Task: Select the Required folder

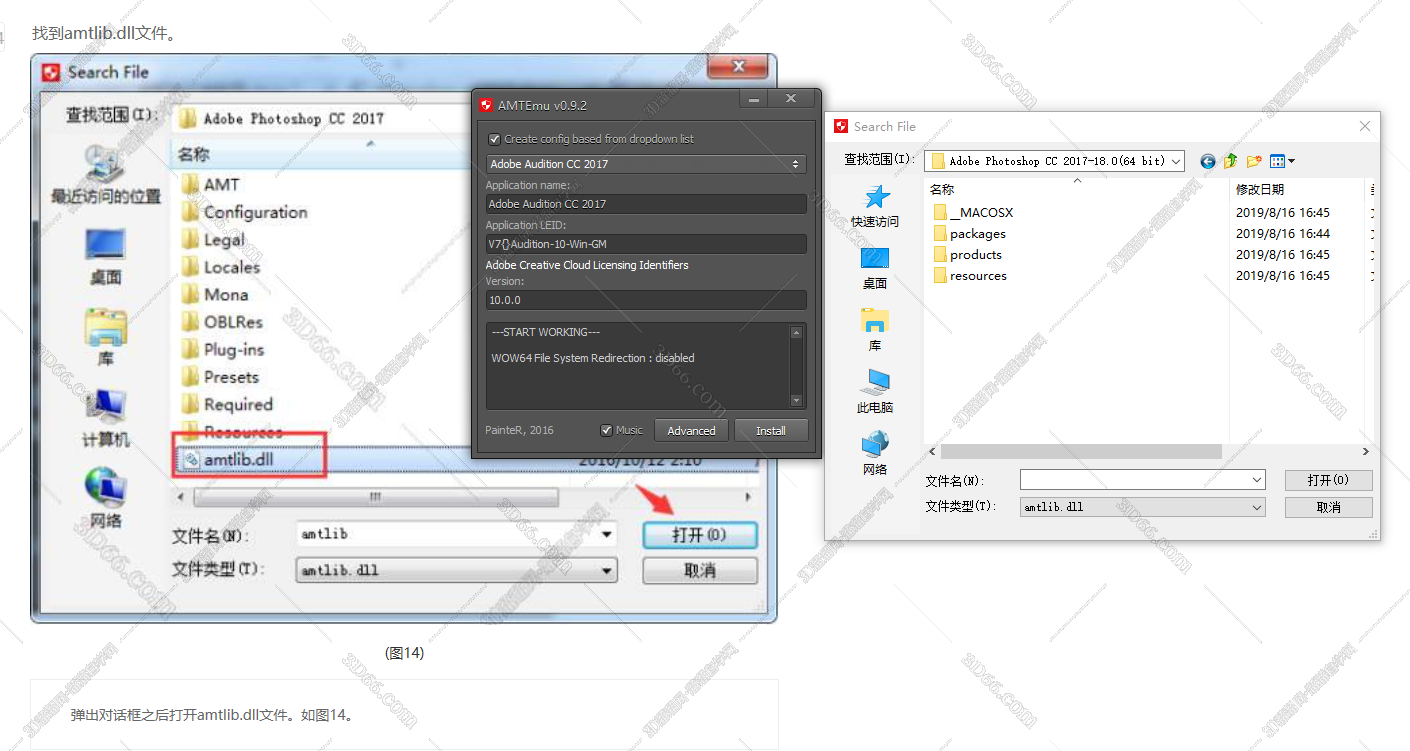Action: [x=227, y=405]
